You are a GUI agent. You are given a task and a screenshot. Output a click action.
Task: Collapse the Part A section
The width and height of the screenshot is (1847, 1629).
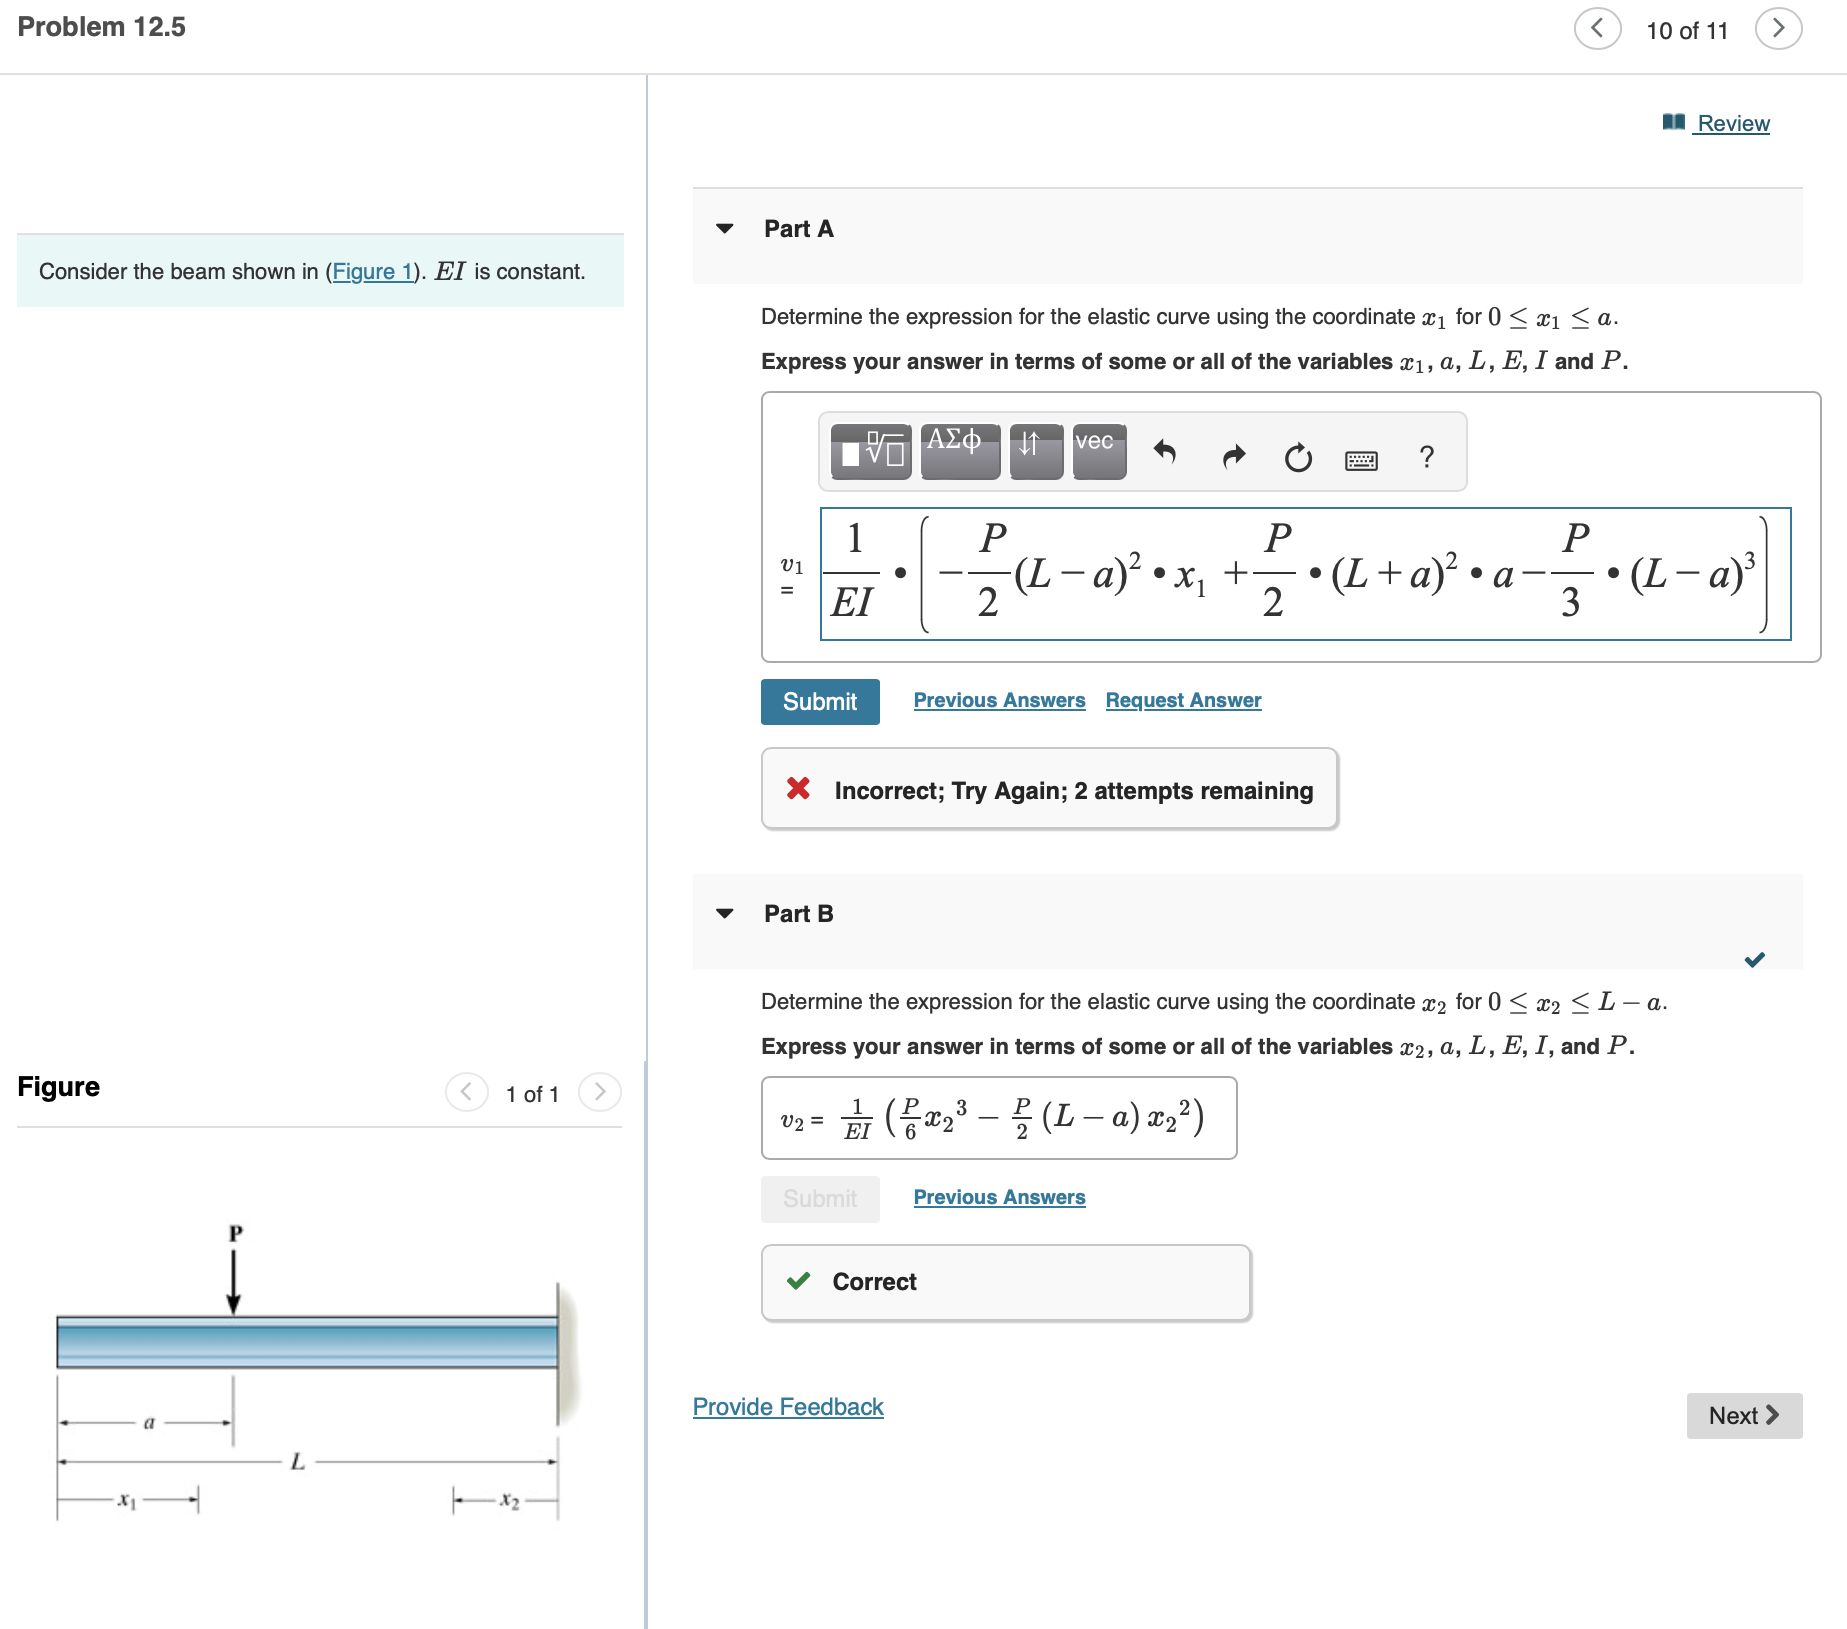click(x=724, y=228)
